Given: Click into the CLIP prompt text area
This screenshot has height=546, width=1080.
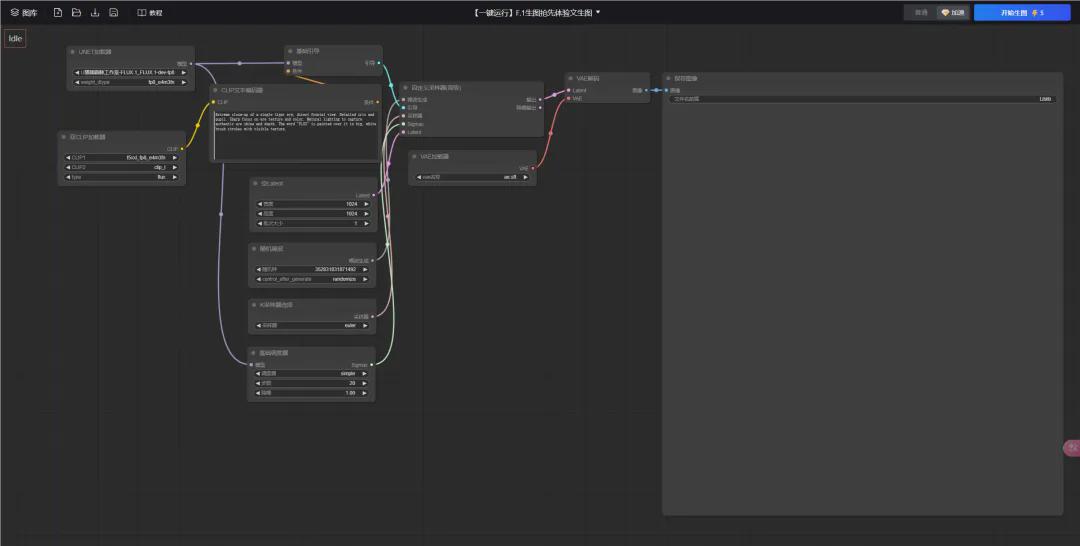Looking at the screenshot, I should (x=295, y=135).
